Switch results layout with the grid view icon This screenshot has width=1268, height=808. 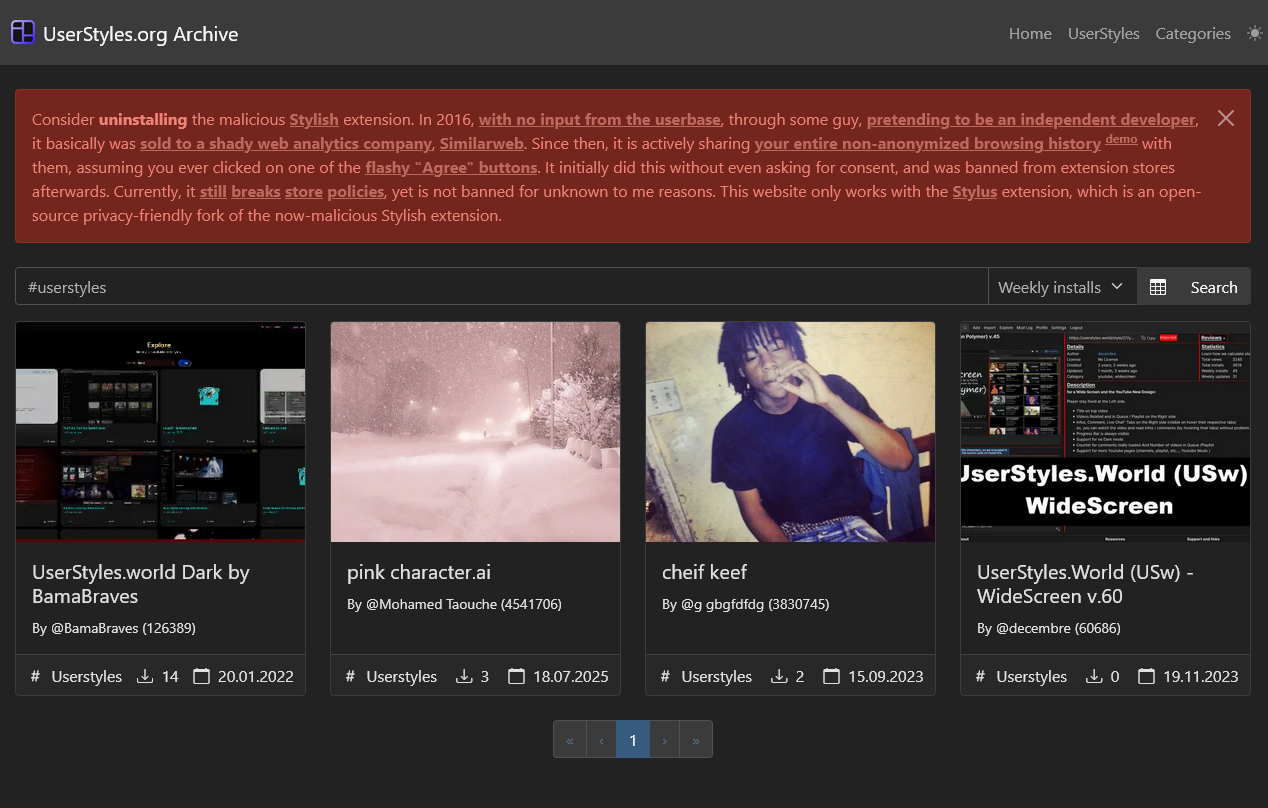(1158, 287)
